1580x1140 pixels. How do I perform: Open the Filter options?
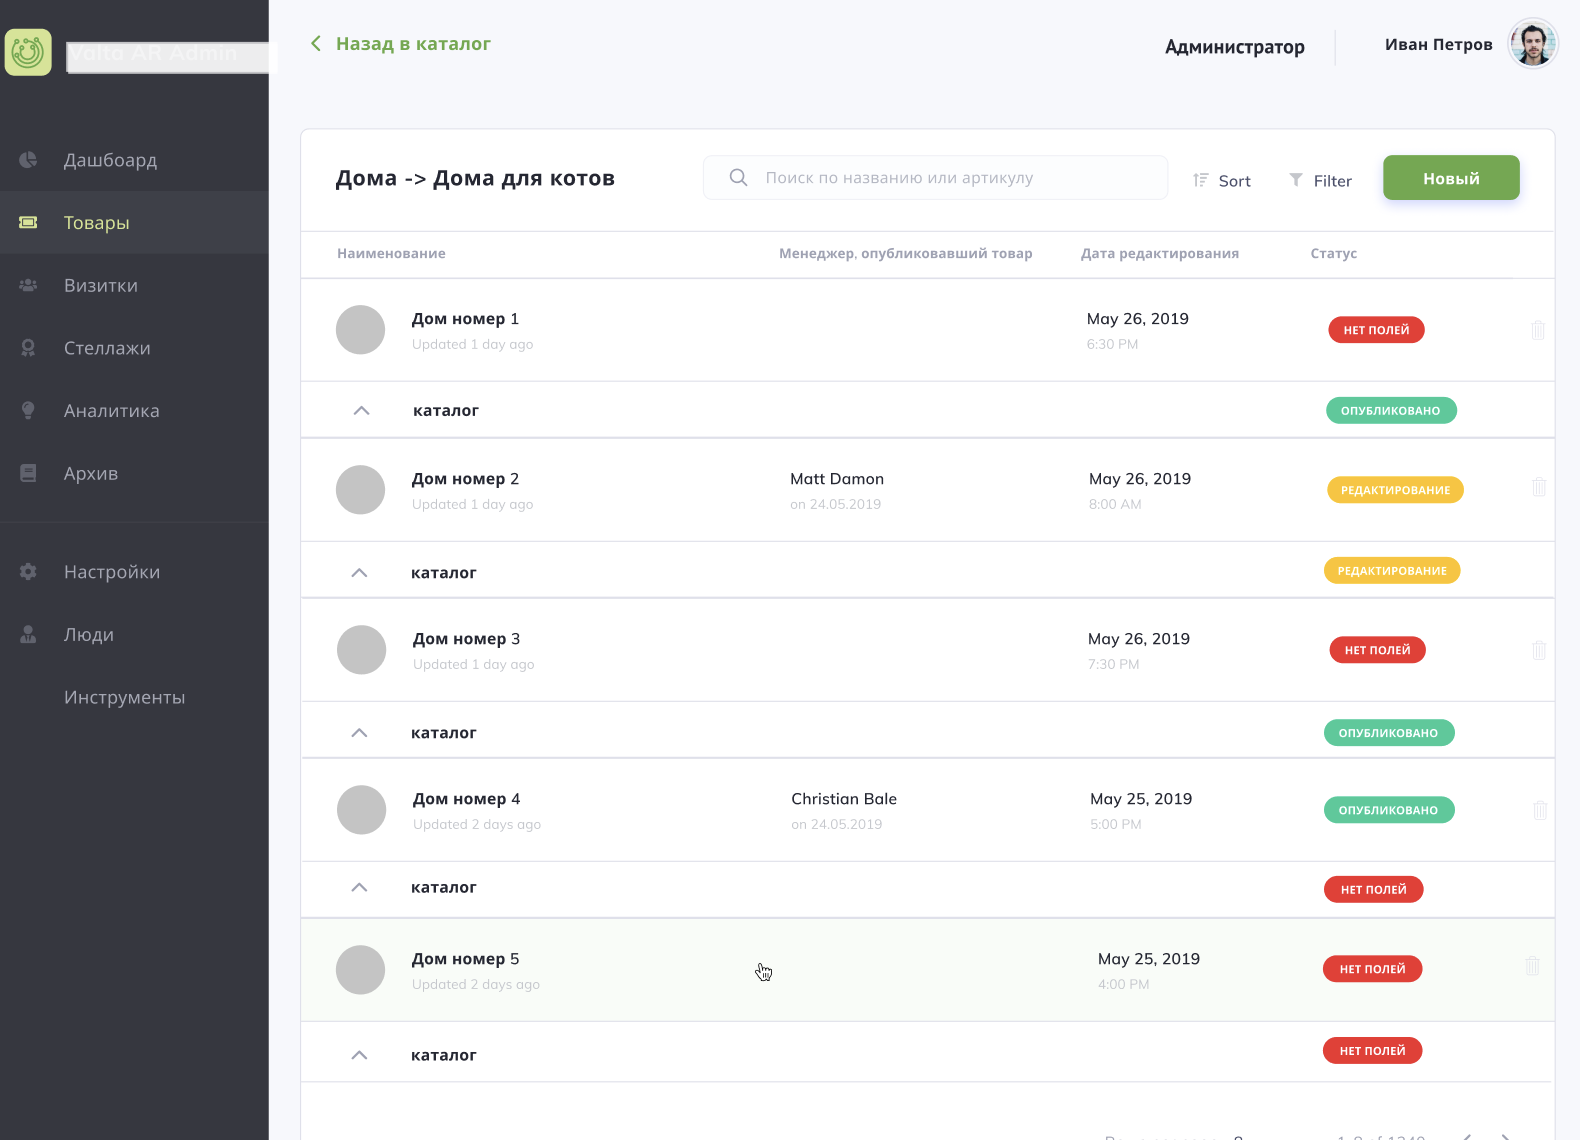[x=1320, y=181]
